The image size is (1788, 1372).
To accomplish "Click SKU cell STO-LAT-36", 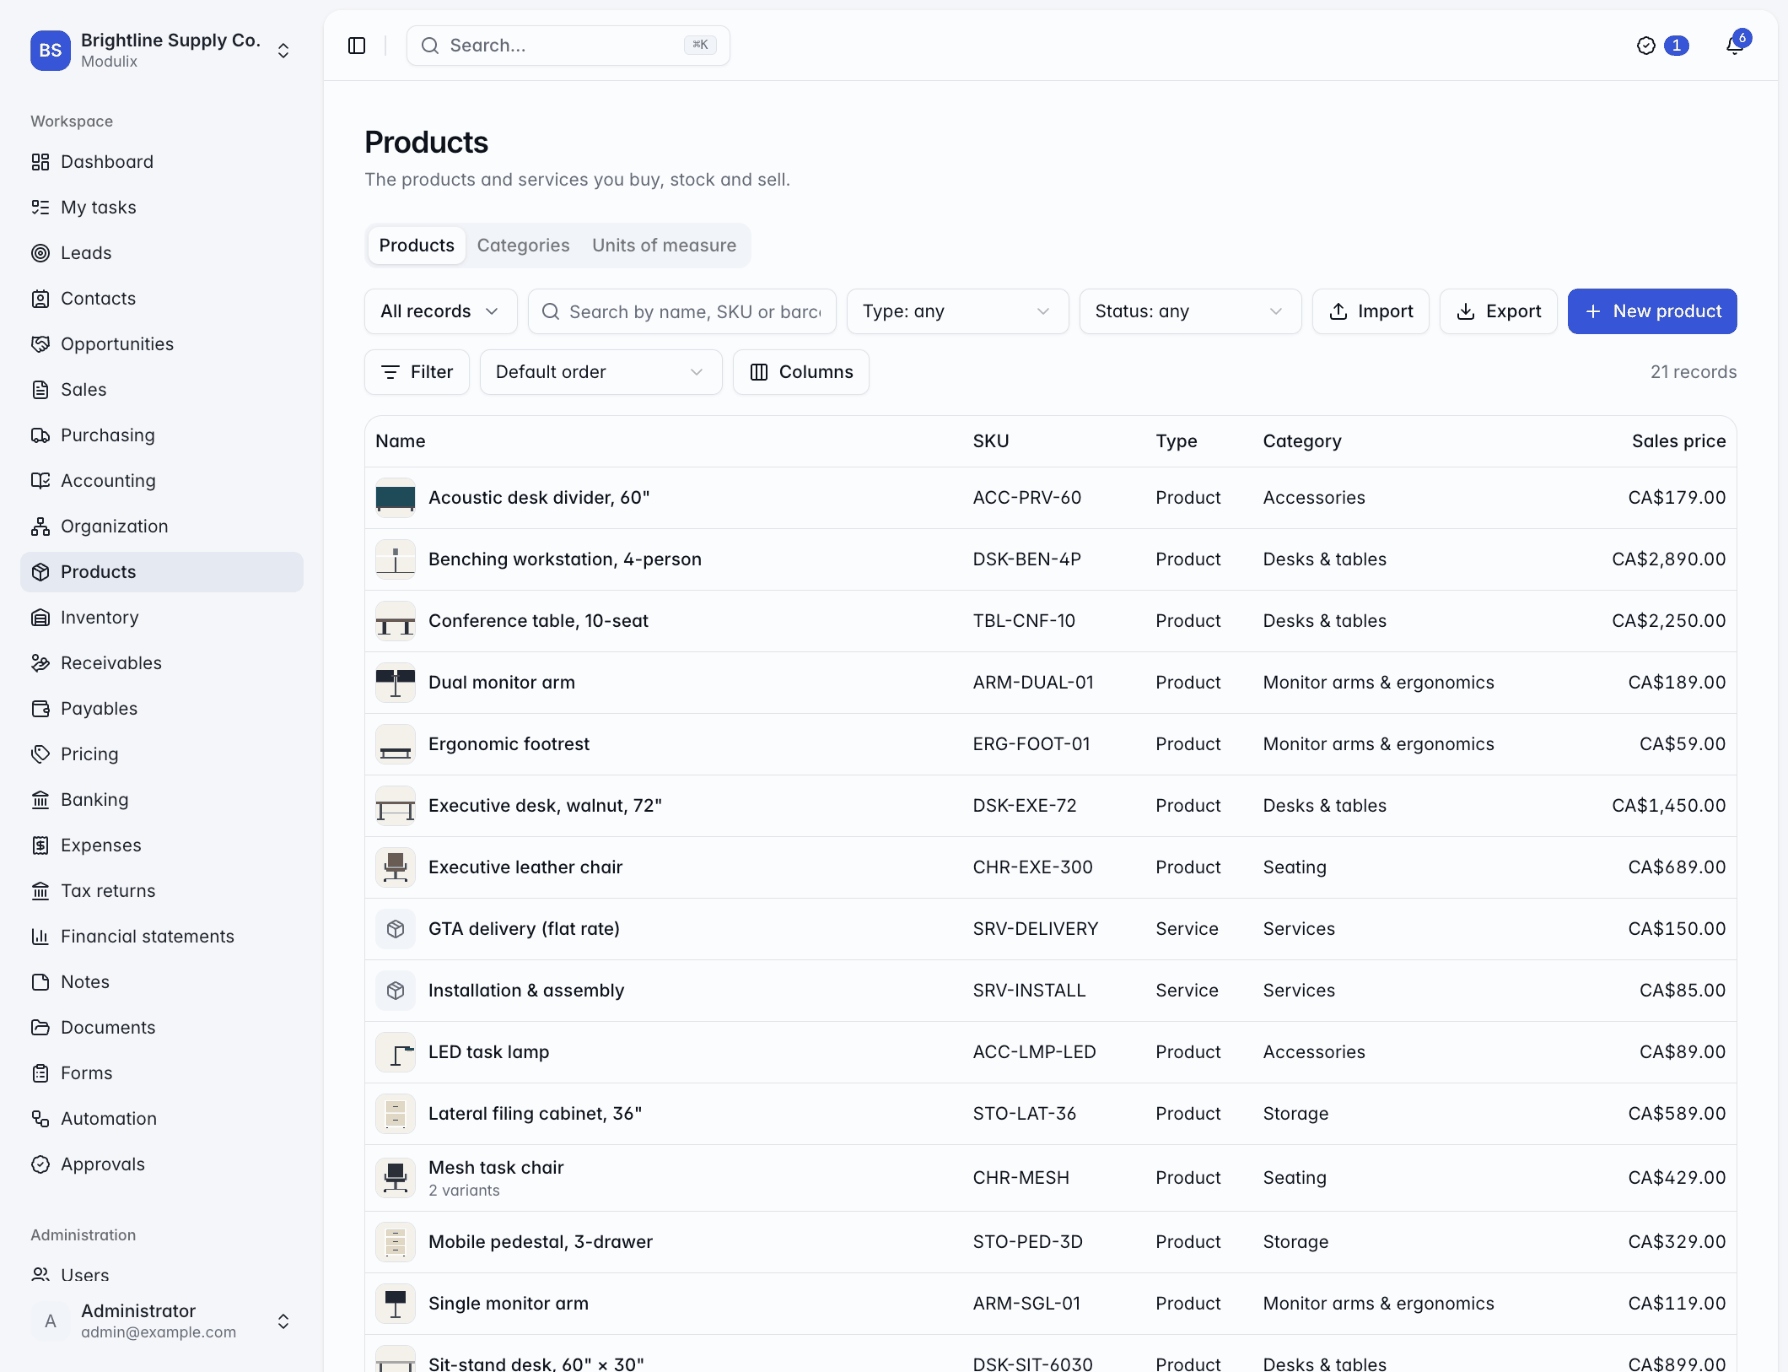I will (x=1024, y=1114).
